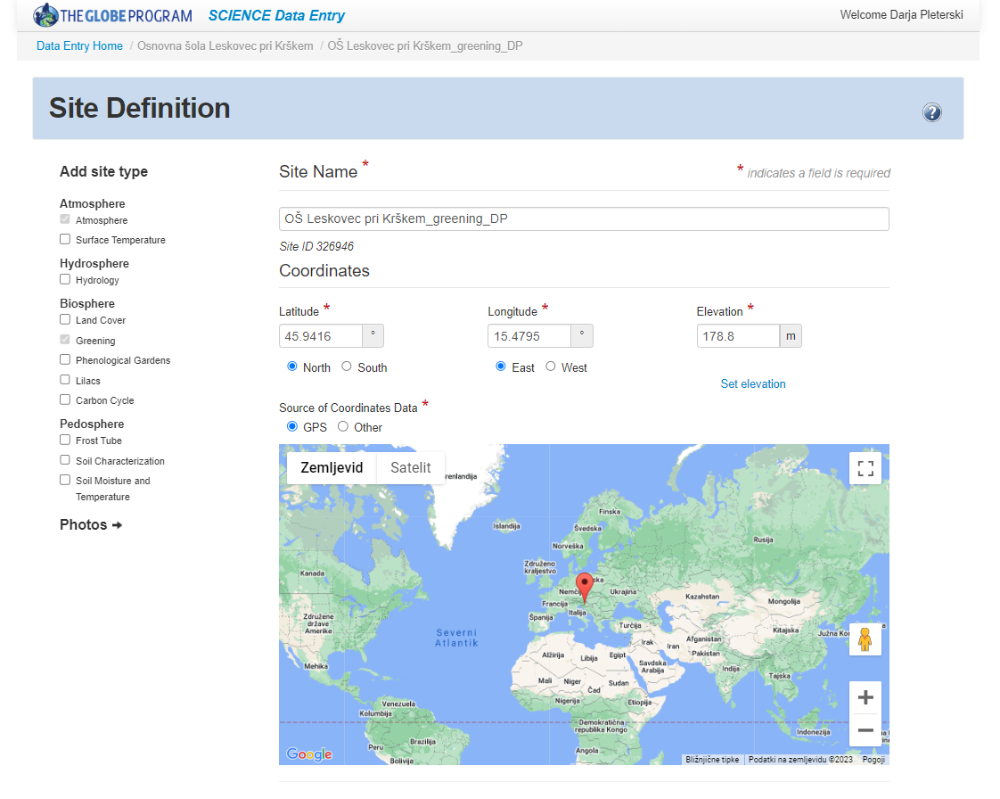The height and width of the screenshot is (799, 1000).
Task: Zoom in on the map
Action: [x=865, y=697]
